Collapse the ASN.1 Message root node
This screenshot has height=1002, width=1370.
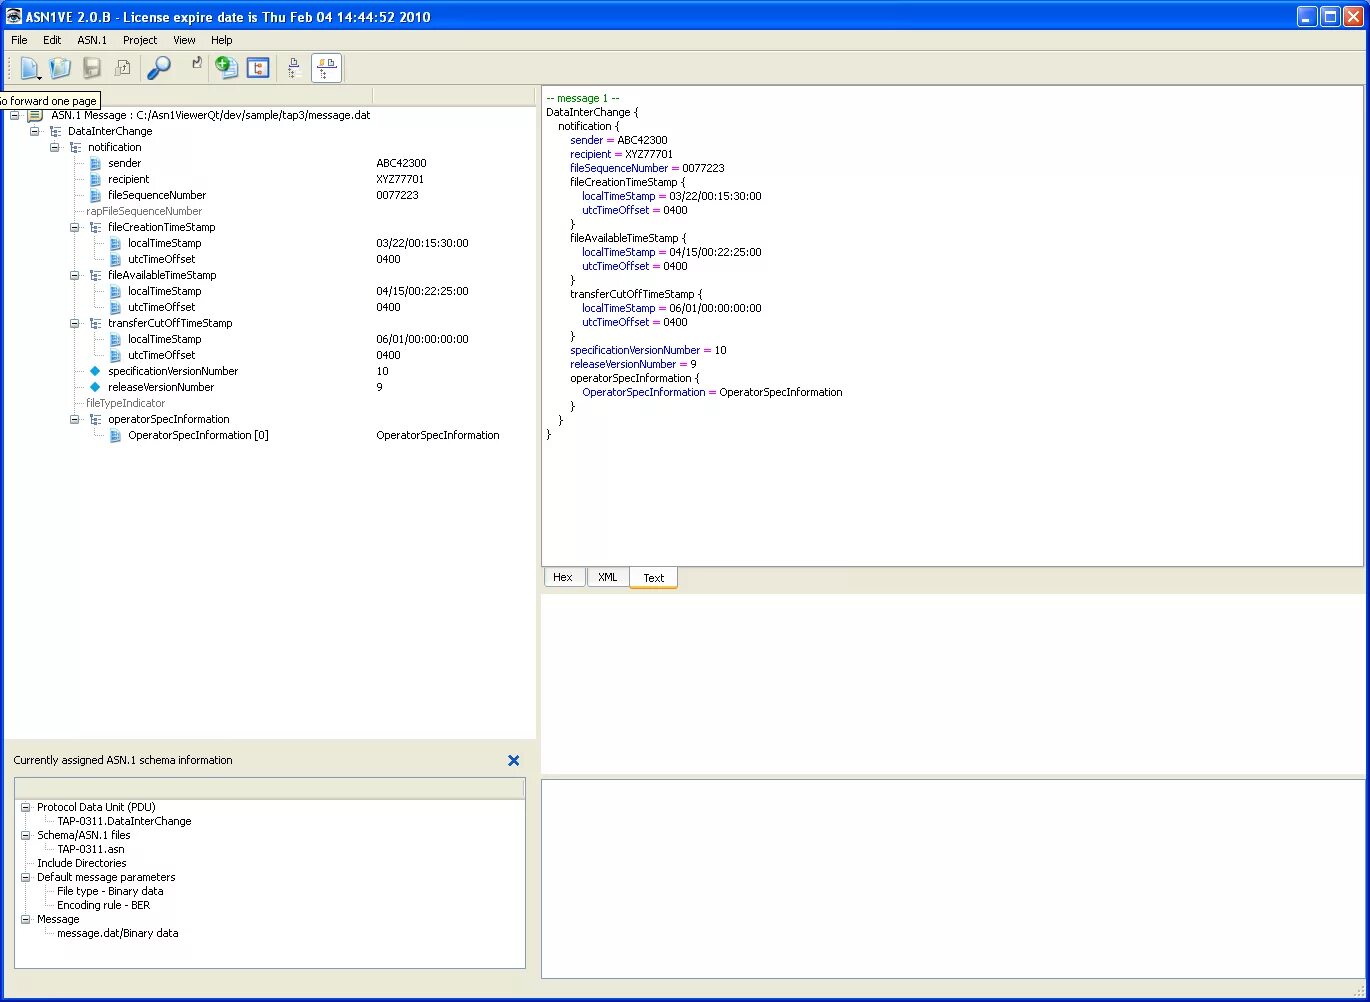pyautogui.click(x=14, y=115)
